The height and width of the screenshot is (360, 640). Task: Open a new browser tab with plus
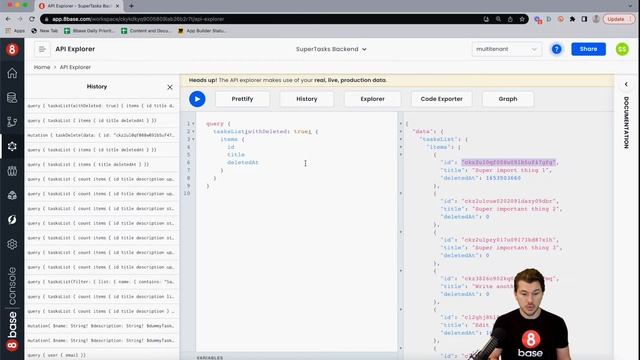(131, 6)
